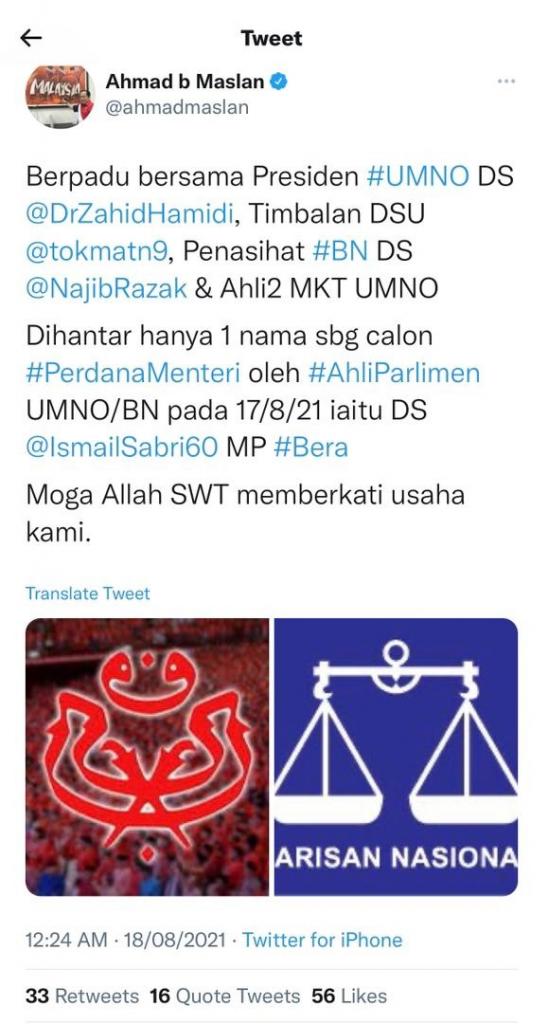Open the @NajibRazak mention
Image resolution: width=548 pixels, height=1024 pixels.
click(106, 289)
